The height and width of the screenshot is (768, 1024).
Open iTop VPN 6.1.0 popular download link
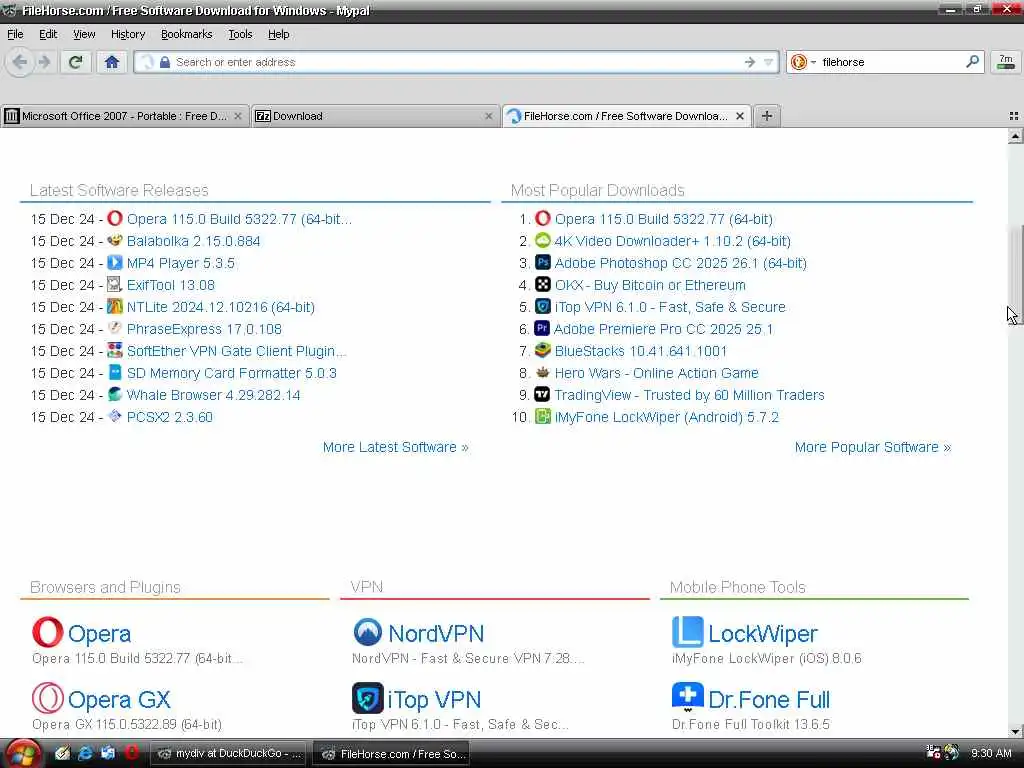[x=670, y=307]
